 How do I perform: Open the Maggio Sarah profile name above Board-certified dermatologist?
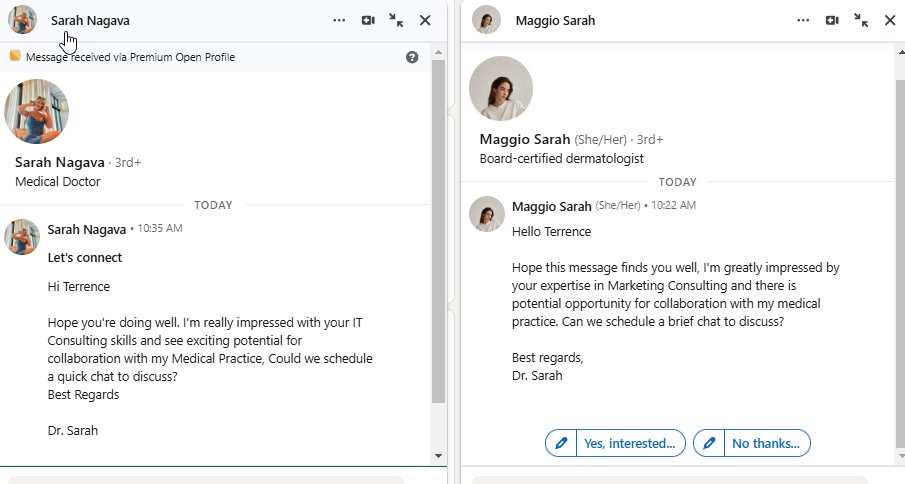[x=525, y=139]
